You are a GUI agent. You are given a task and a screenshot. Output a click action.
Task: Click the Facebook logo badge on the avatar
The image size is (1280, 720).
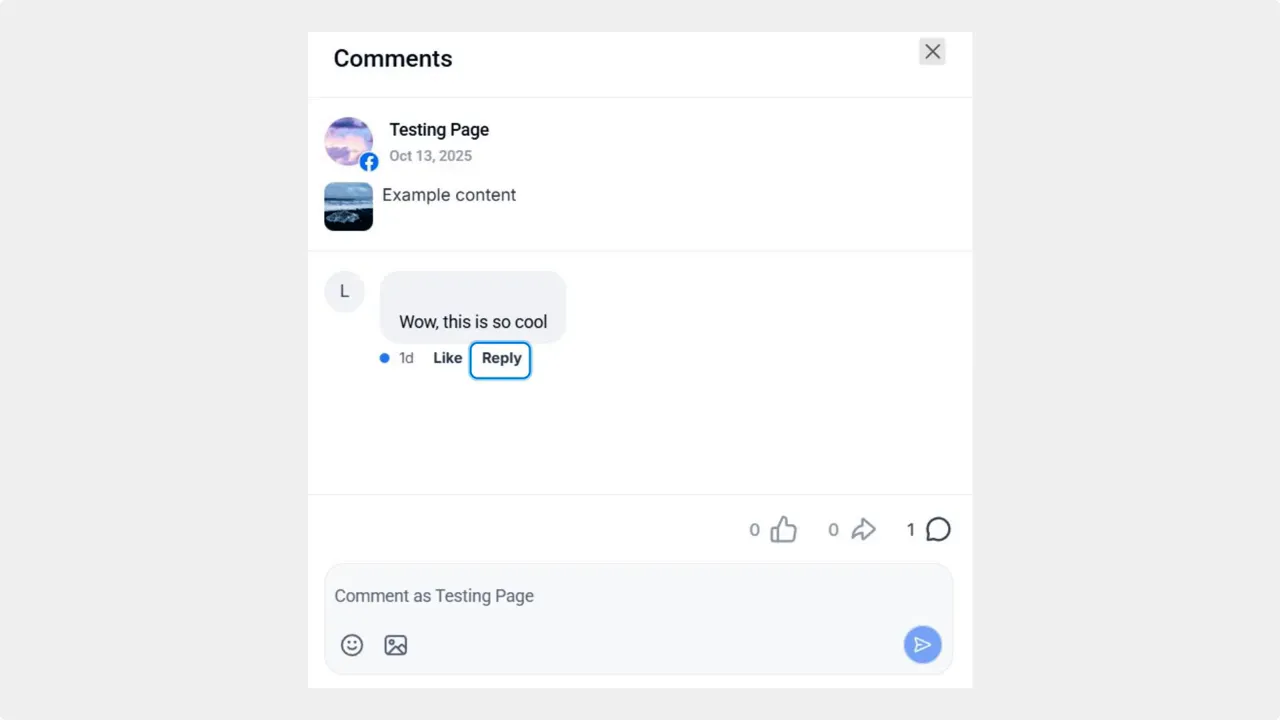(369, 161)
